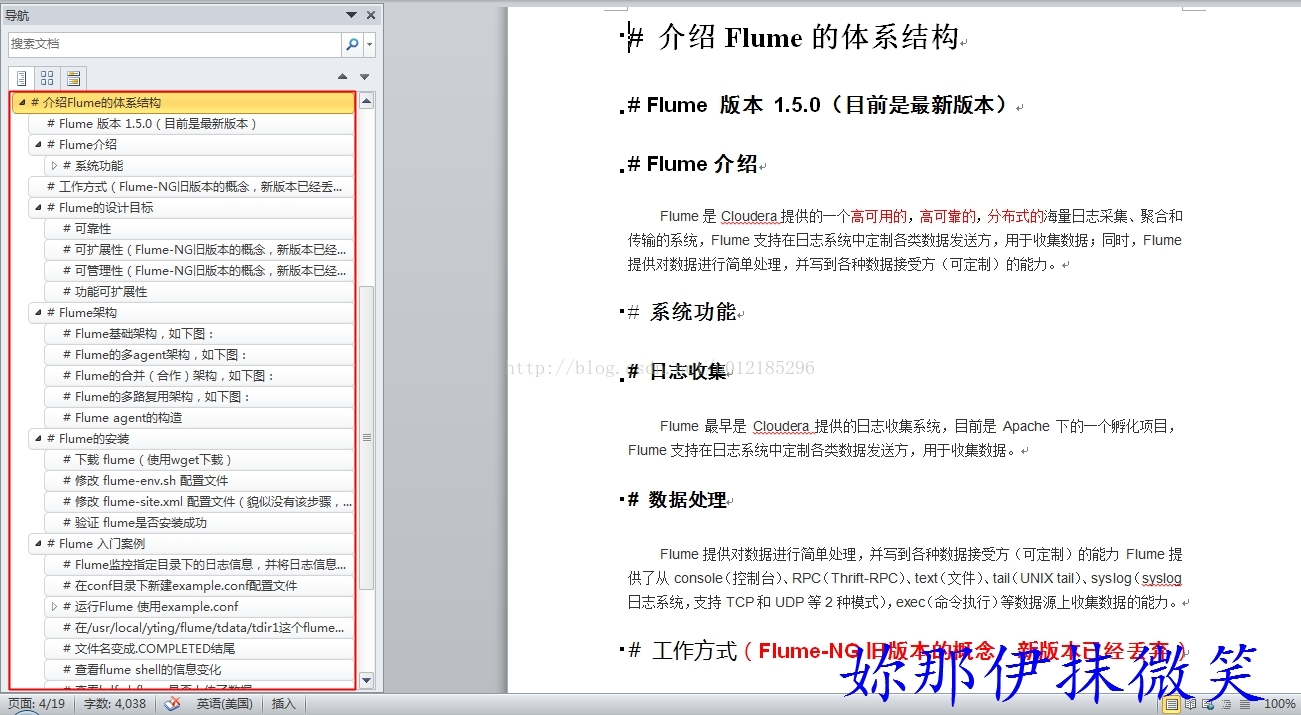1301x715 pixels.
Task: Select Flume的多路复用架构 heading
Action: point(200,397)
